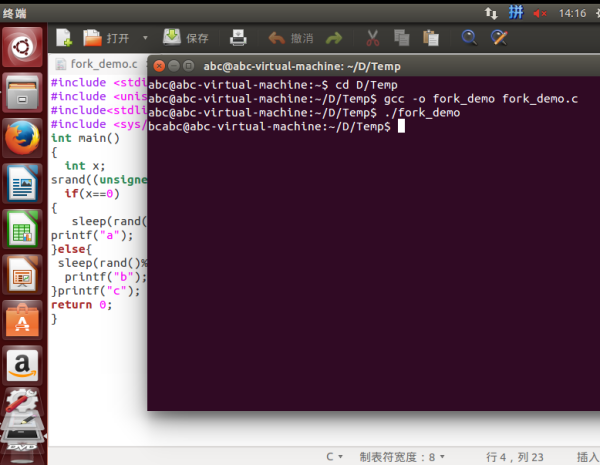
Task: Open Amazon launcher icon
Action: click(22, 366)
